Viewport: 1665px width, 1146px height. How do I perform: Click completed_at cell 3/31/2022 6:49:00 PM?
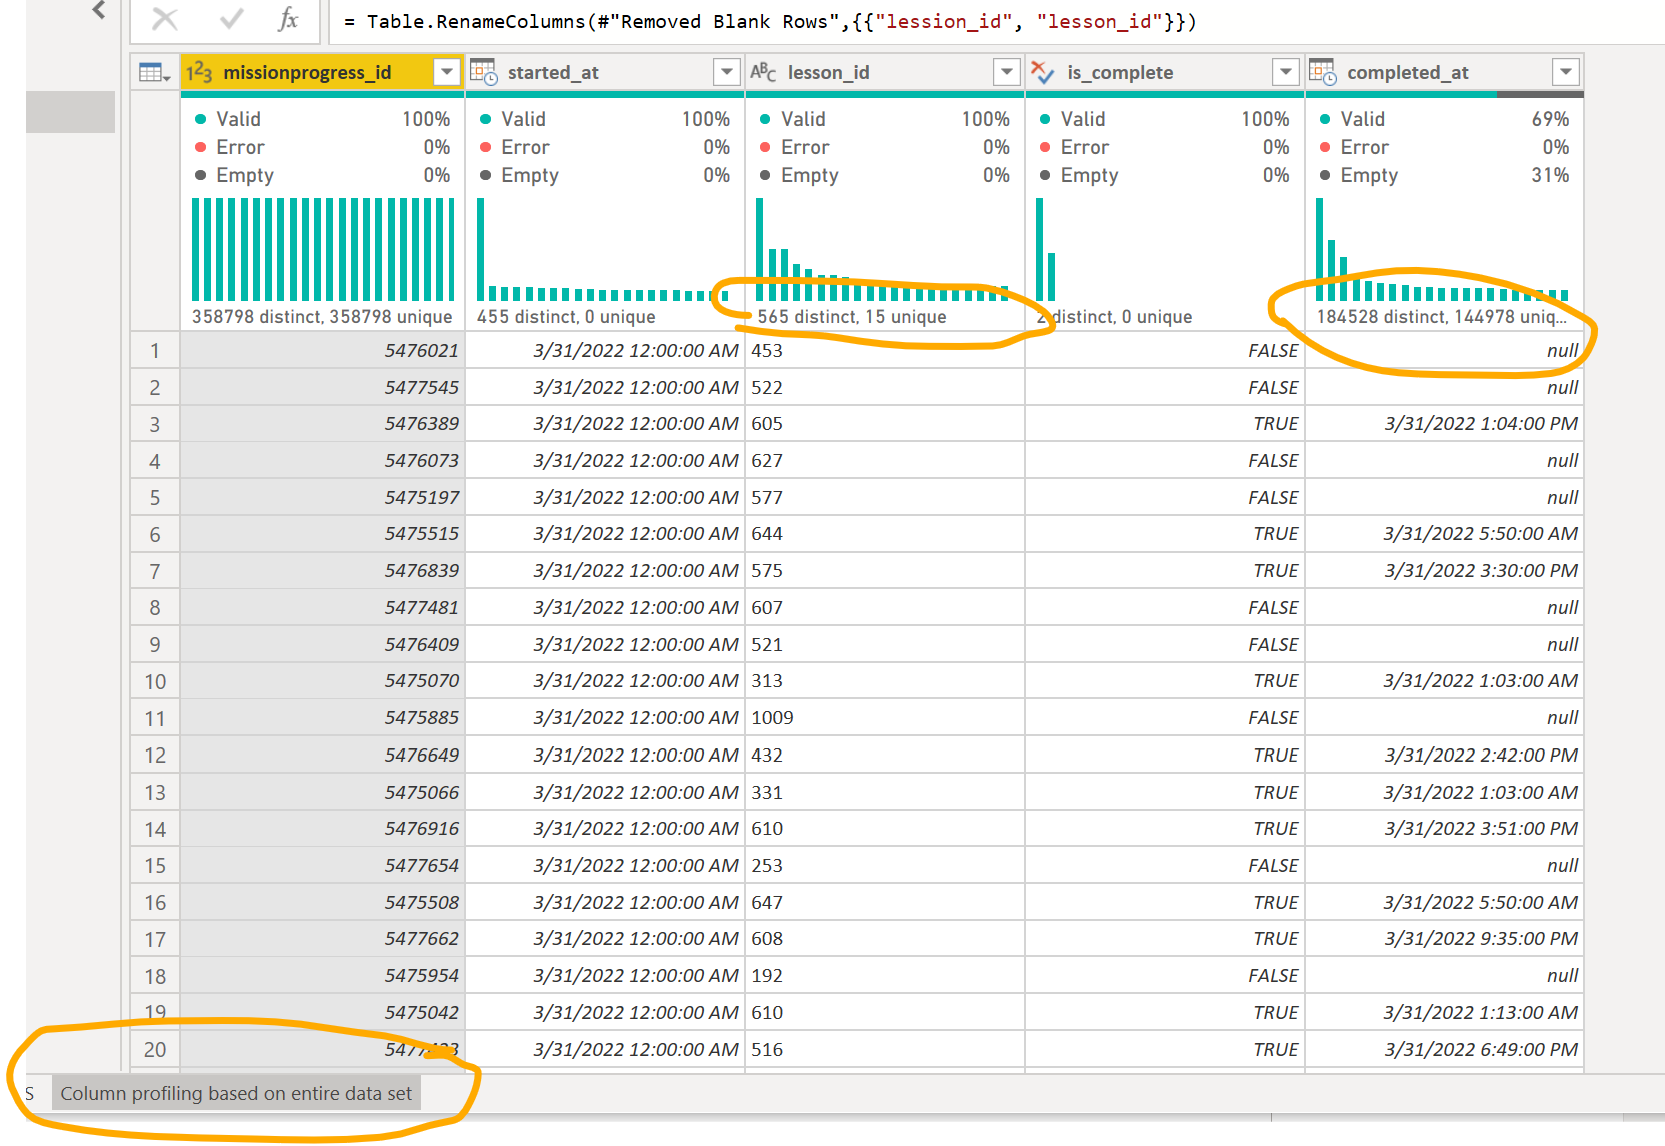(x=1445, y=1049)
